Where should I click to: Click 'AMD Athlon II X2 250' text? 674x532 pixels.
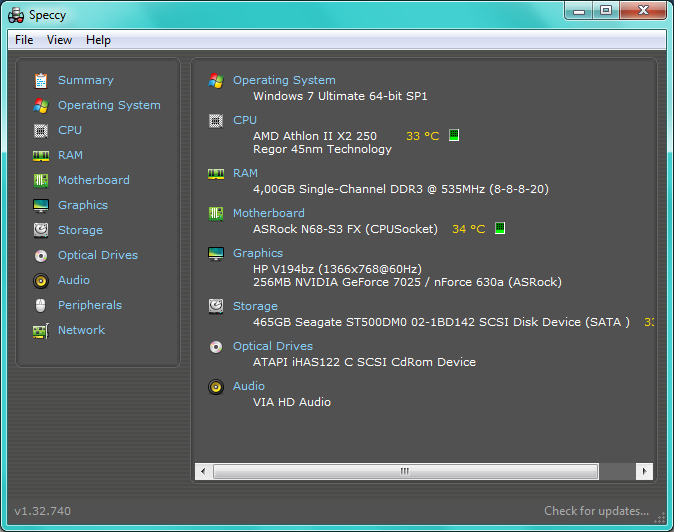pyautogui.click(x=315, y=136)
